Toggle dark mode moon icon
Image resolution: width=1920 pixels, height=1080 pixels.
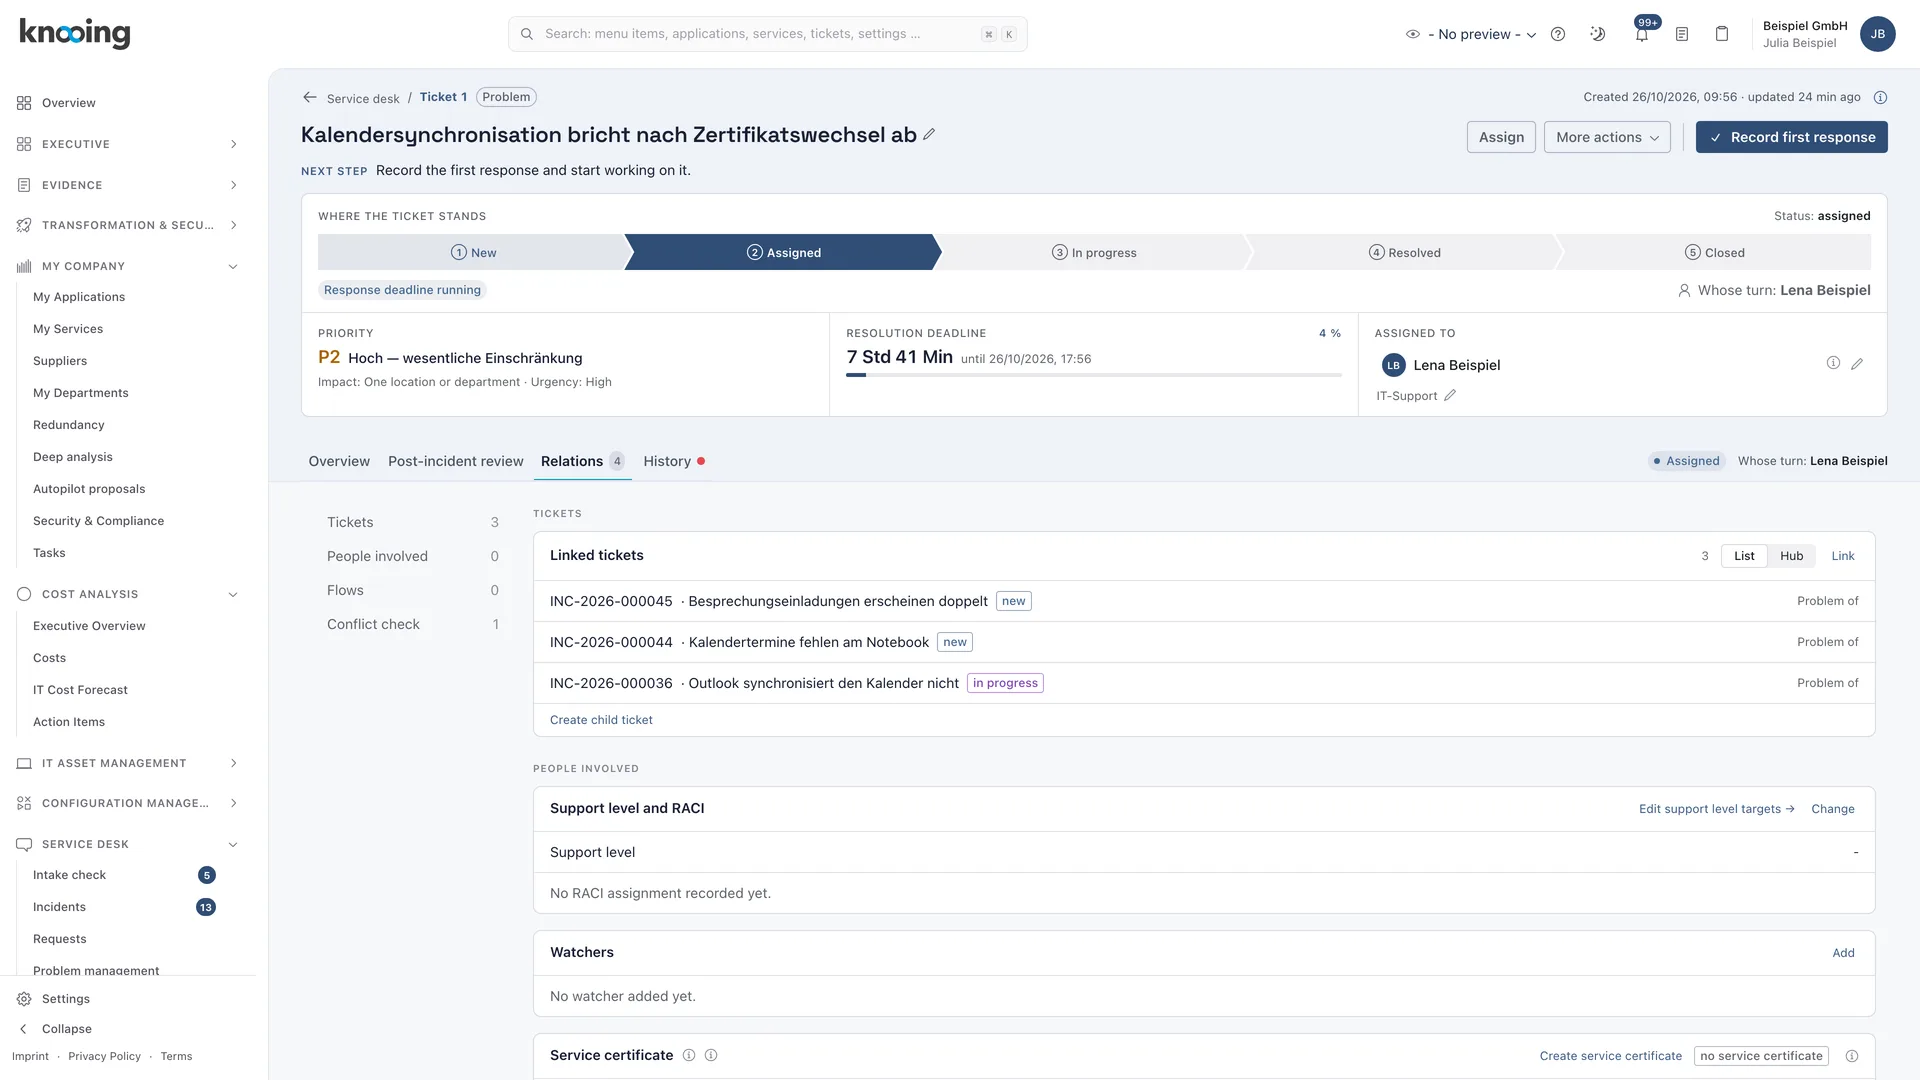point(1598,34)
